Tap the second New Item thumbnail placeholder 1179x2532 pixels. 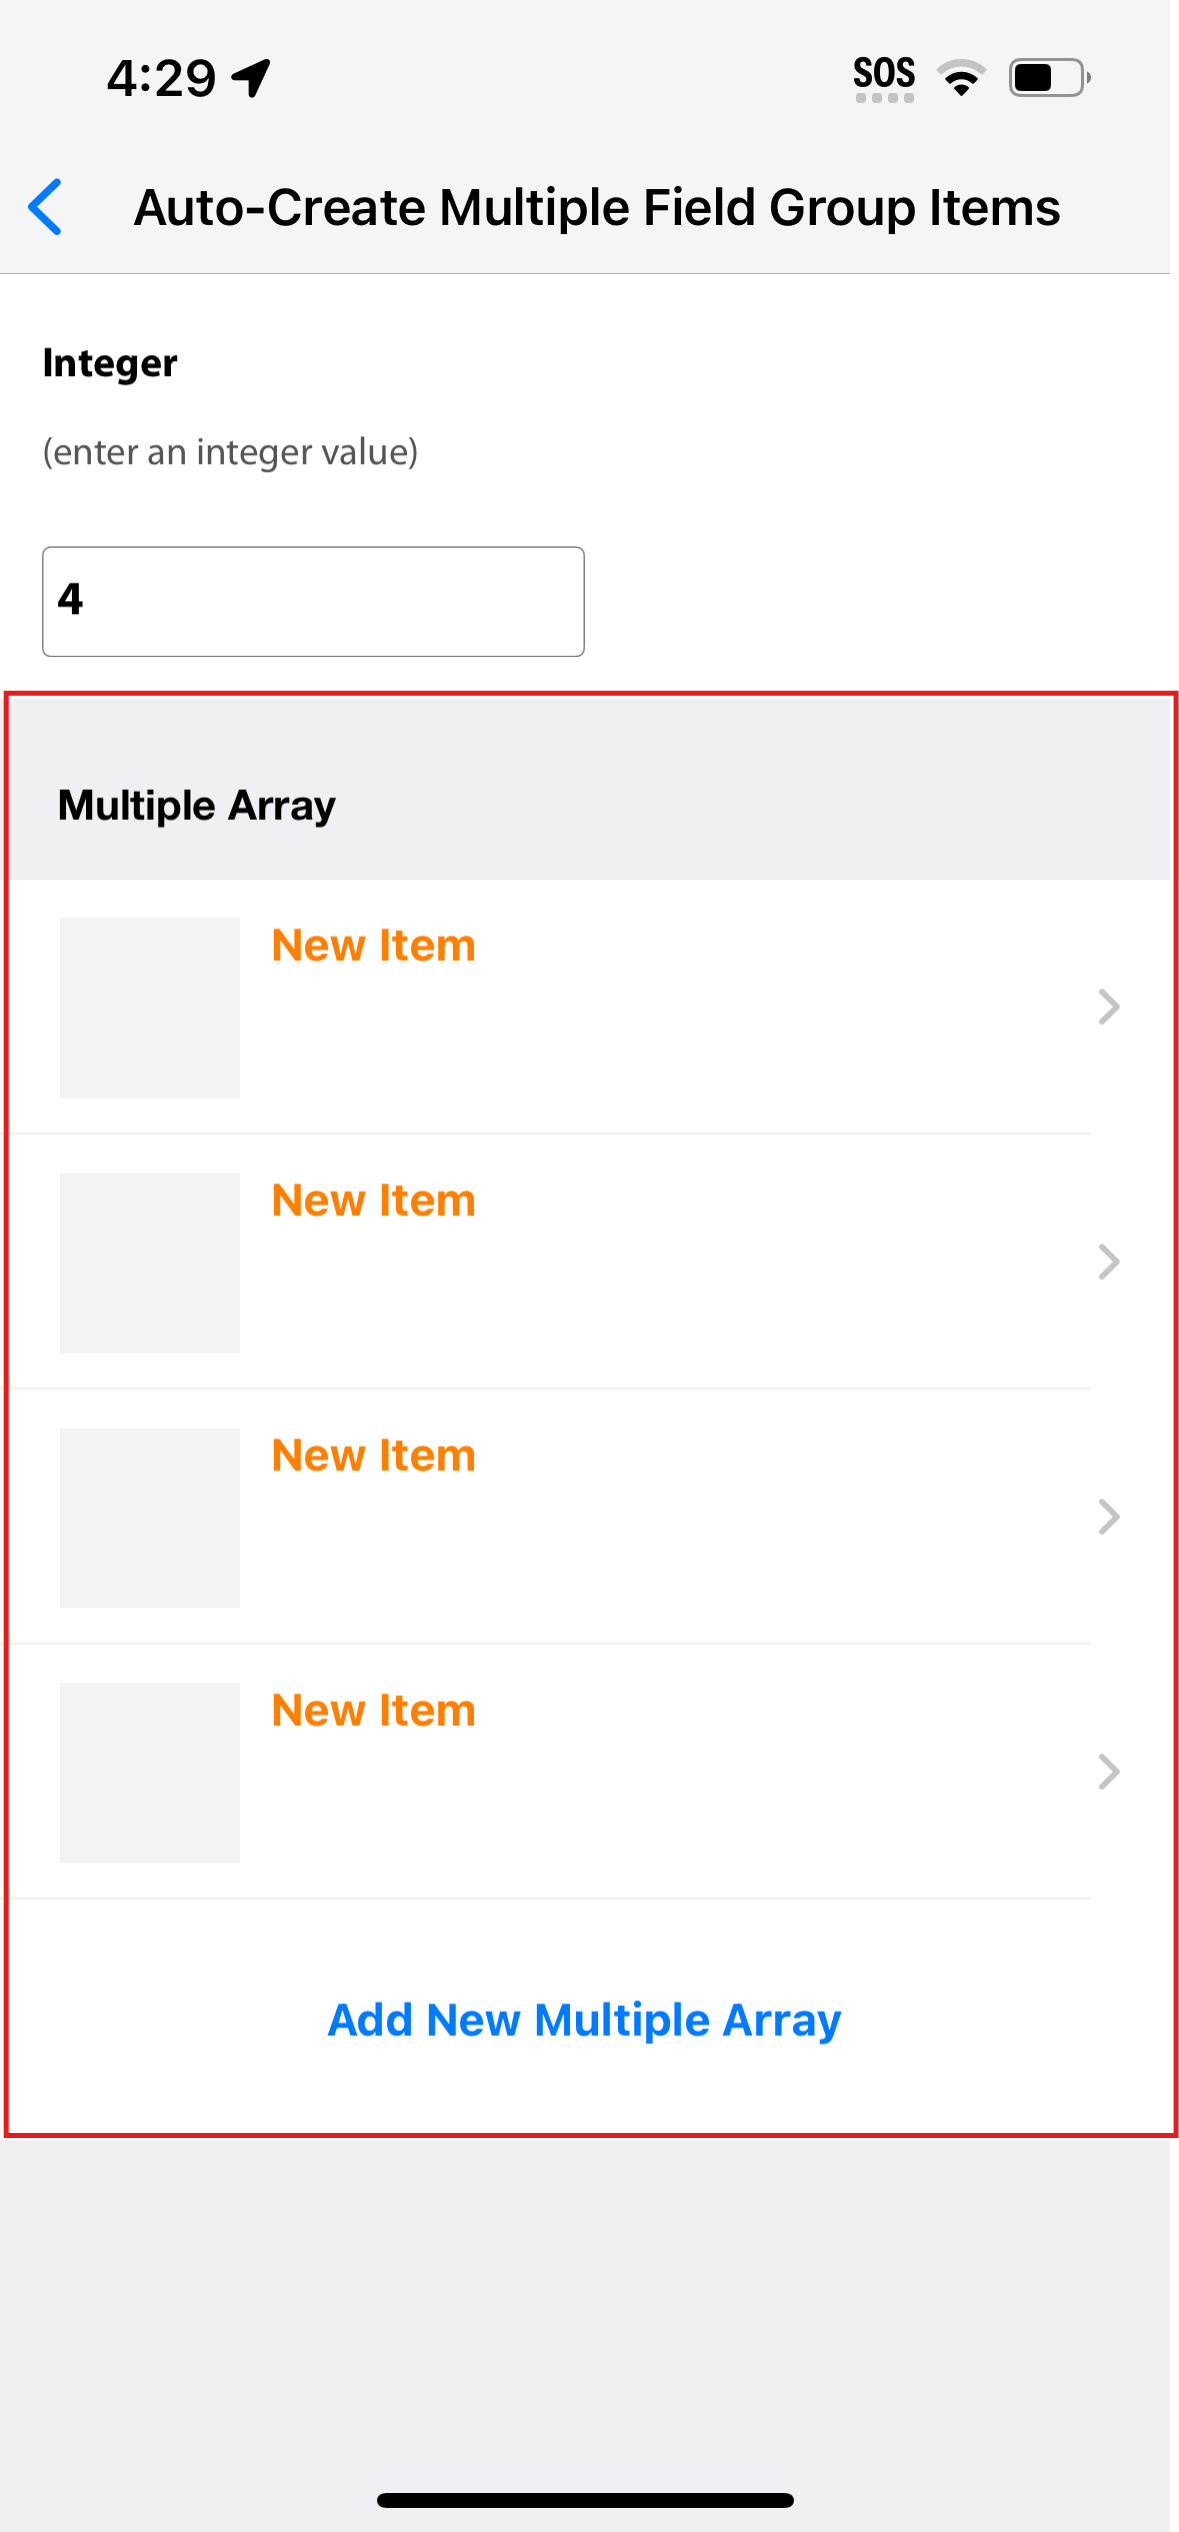coord(150,1262)
